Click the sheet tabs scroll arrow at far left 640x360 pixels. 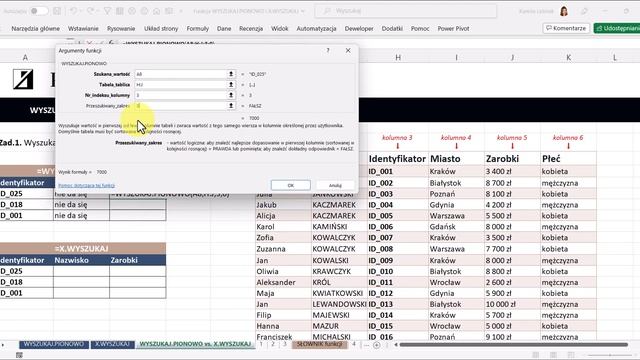(x=3, y=345)
